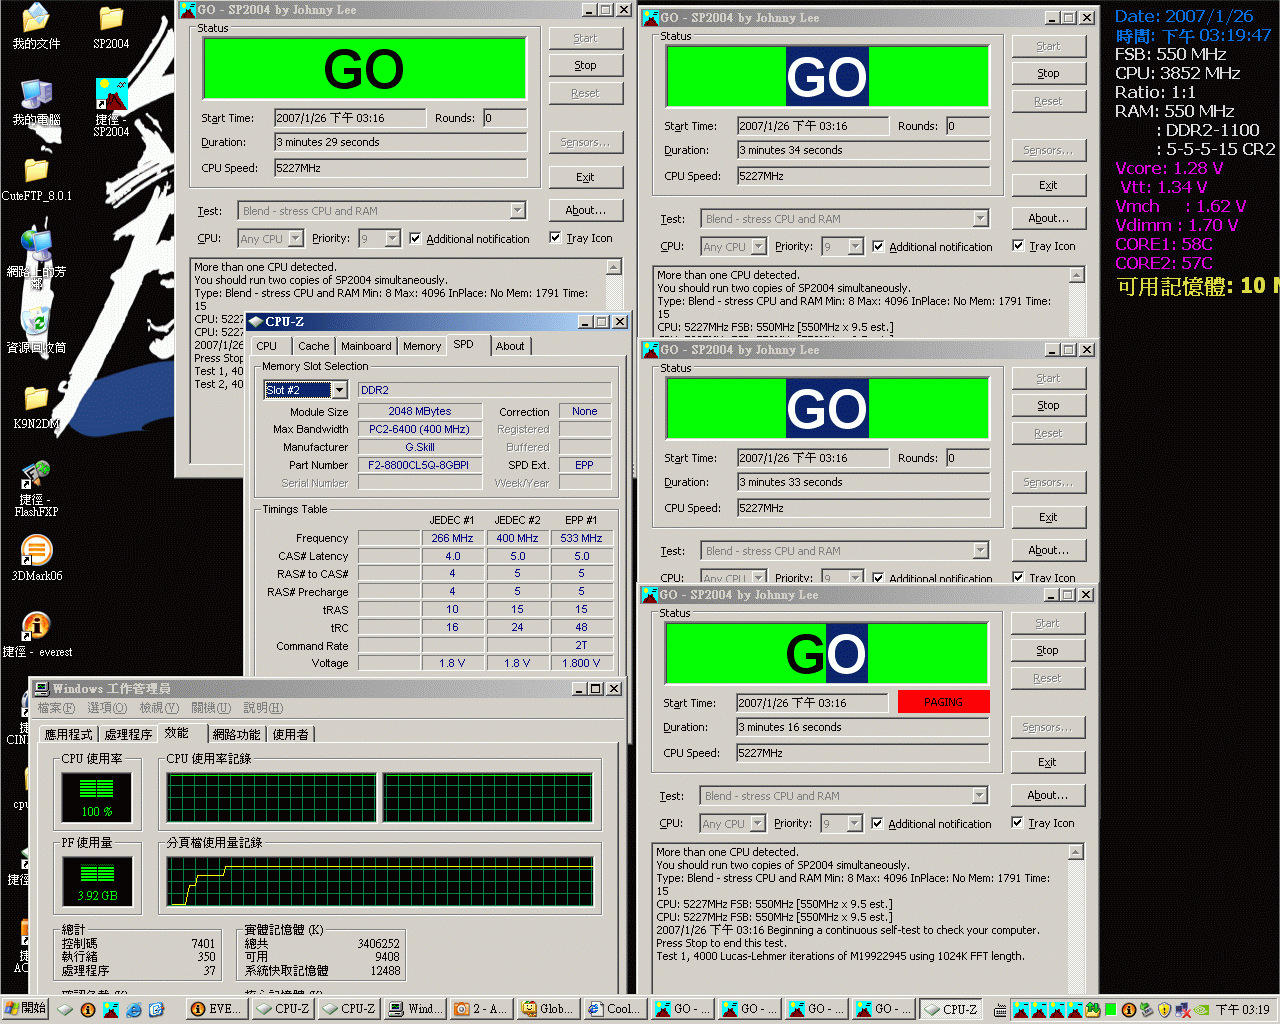Open the 處理程序 tab in Task Manager

coord(128,734)
